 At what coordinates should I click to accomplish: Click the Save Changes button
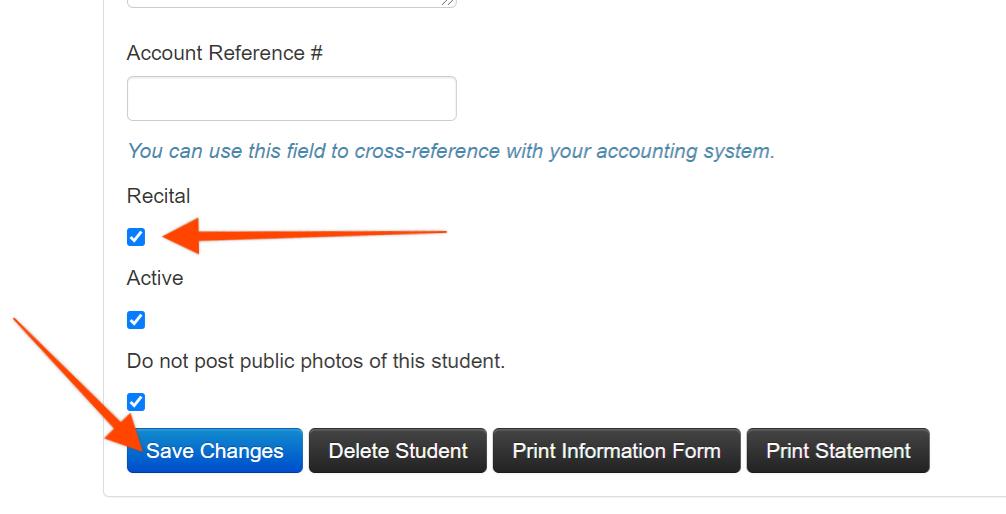[x=214, y=450]
